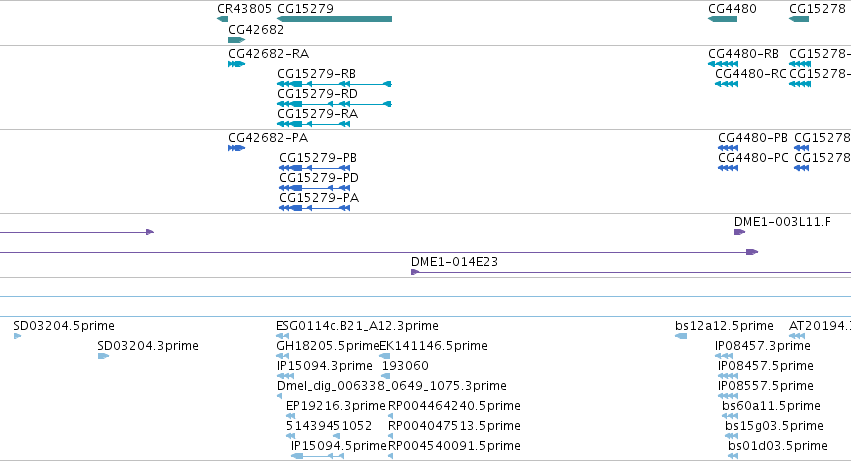Screen dimensions: 851x461
Task: Click the arrow glyph under bs12a12.5prime
Action: click(681, 337)
